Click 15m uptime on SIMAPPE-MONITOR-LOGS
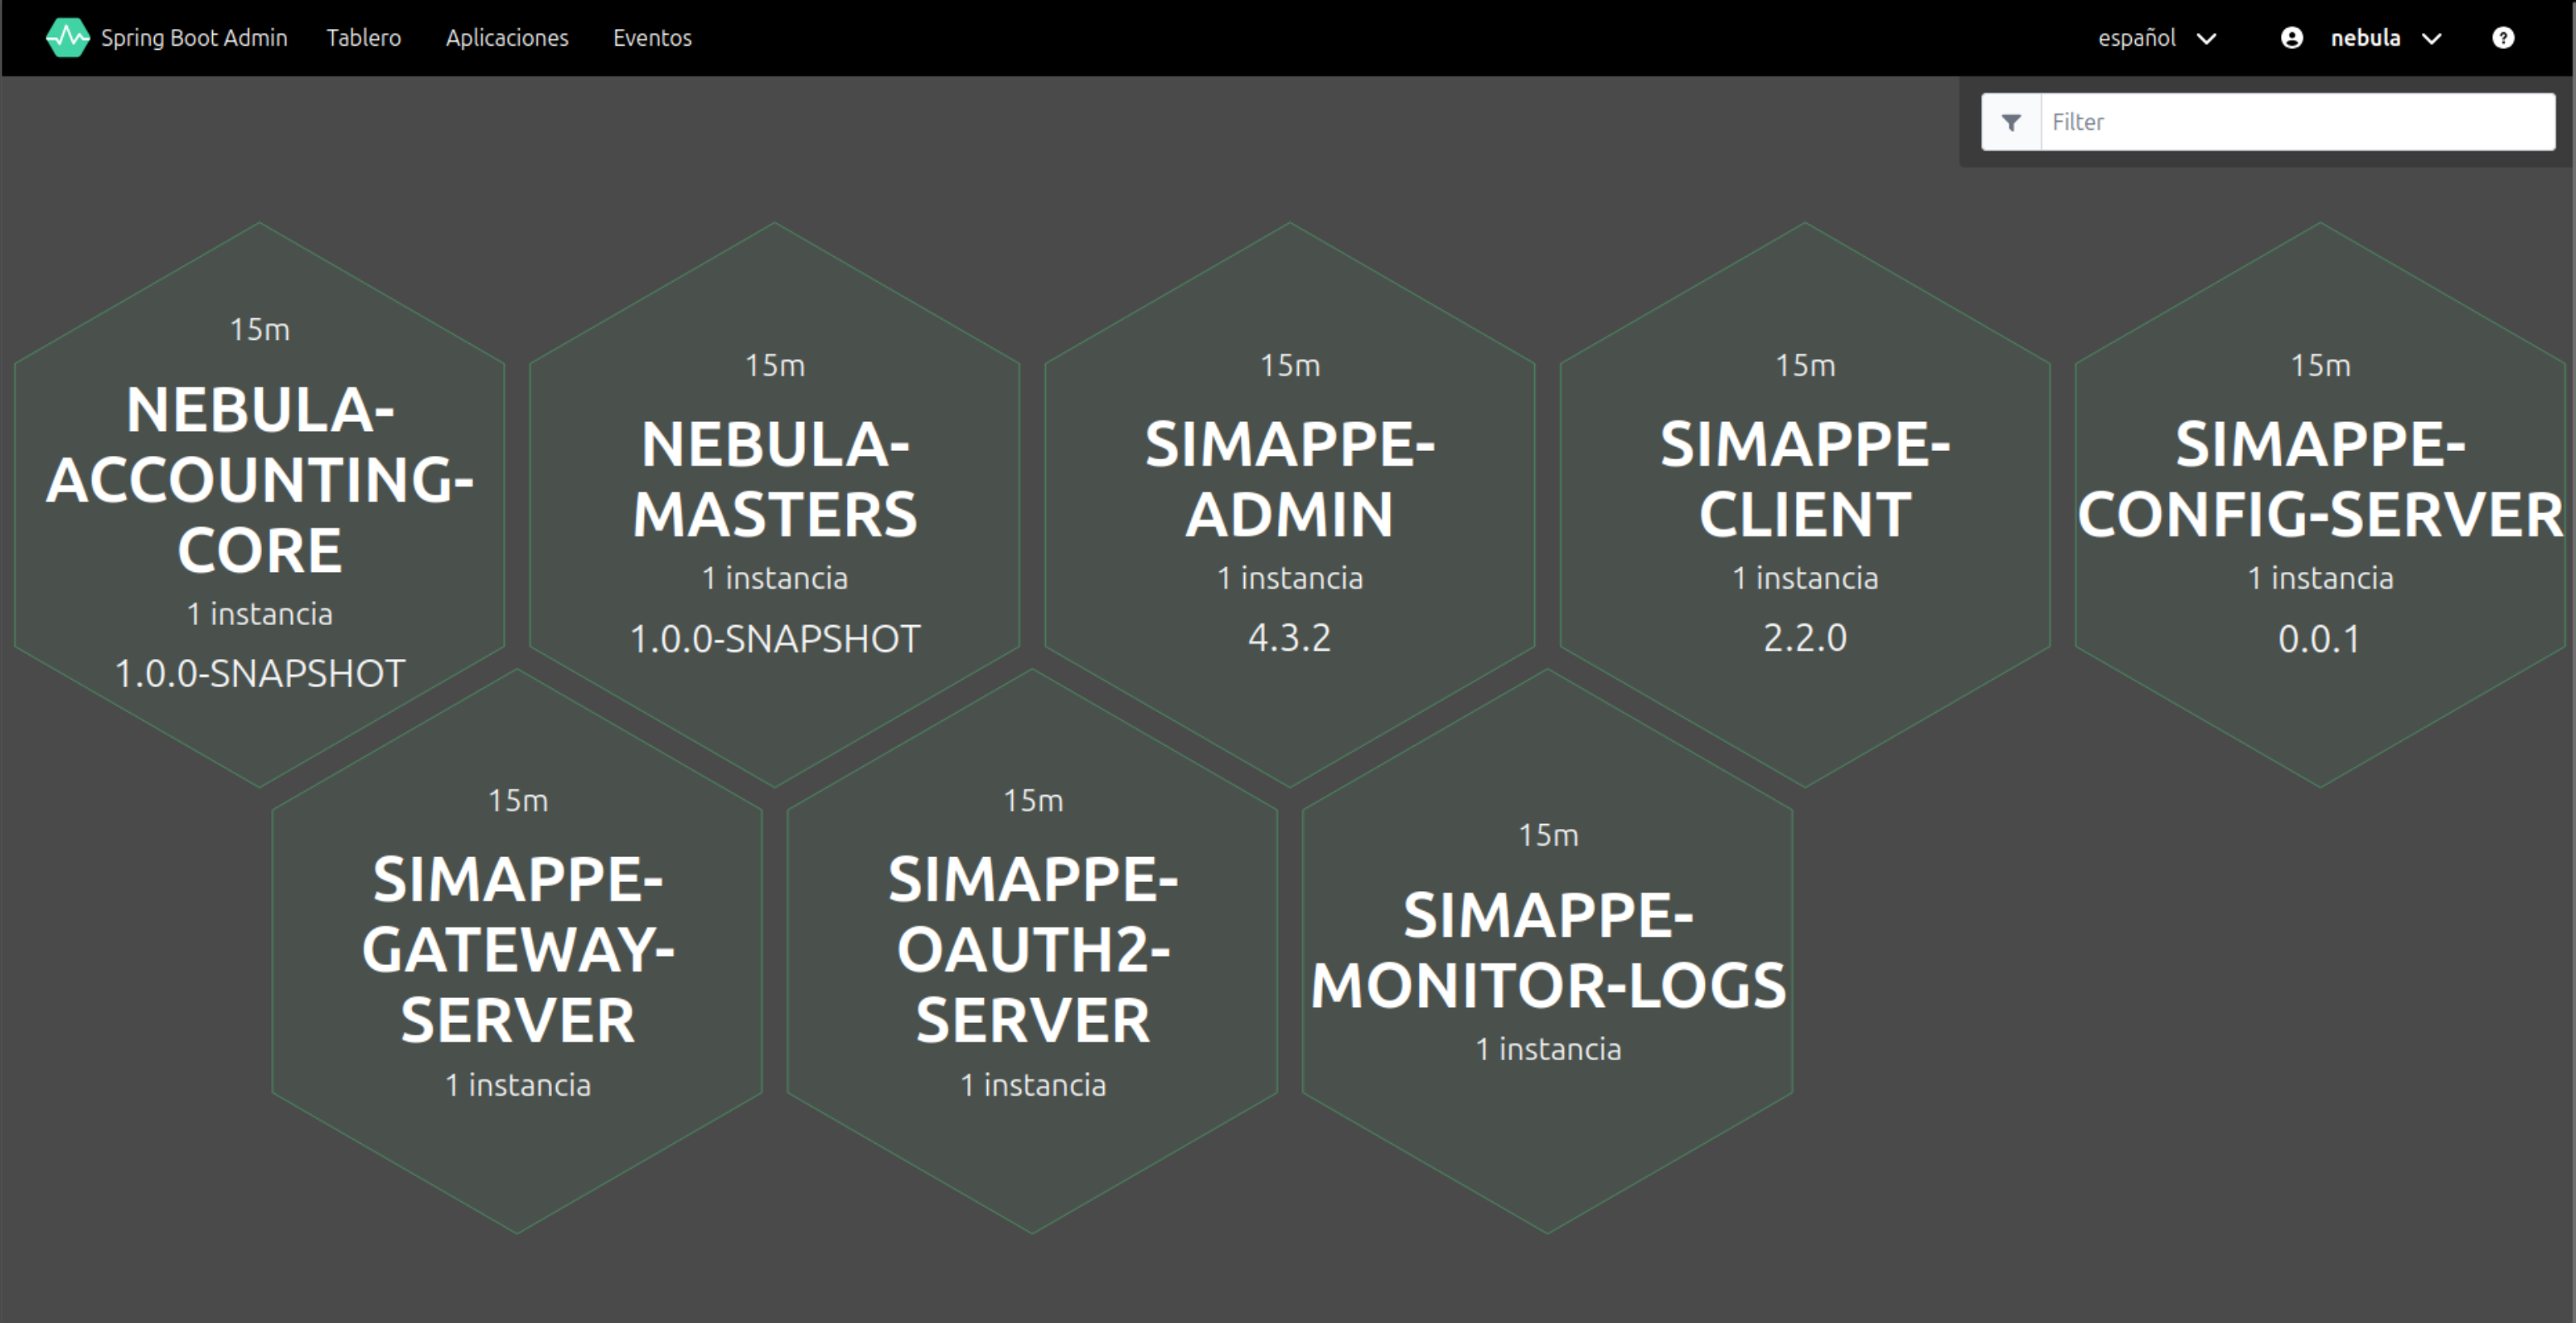2576x1323 pixels. tap(1548, 835)
